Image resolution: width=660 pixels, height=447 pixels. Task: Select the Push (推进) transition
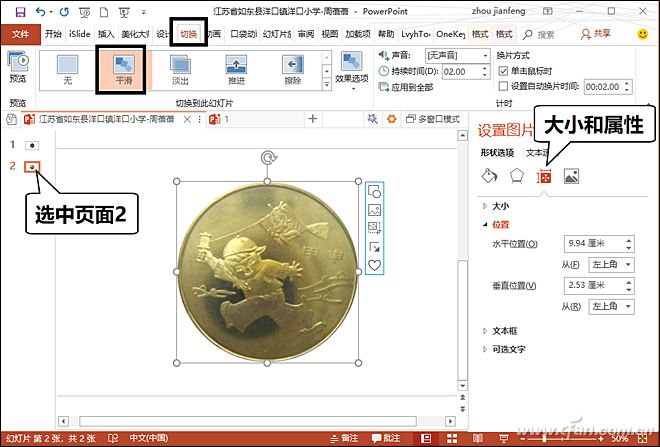coord(236,69)
